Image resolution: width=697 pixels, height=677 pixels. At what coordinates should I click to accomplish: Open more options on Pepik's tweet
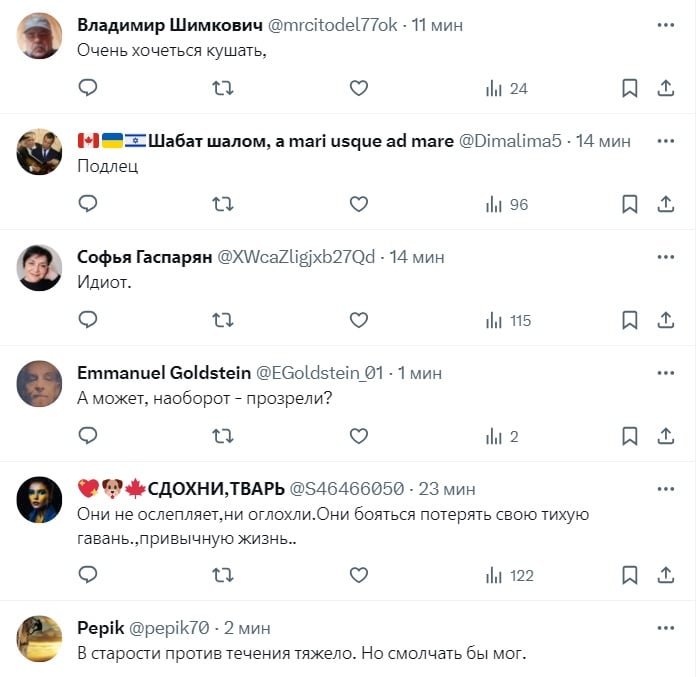coord(666,627)
